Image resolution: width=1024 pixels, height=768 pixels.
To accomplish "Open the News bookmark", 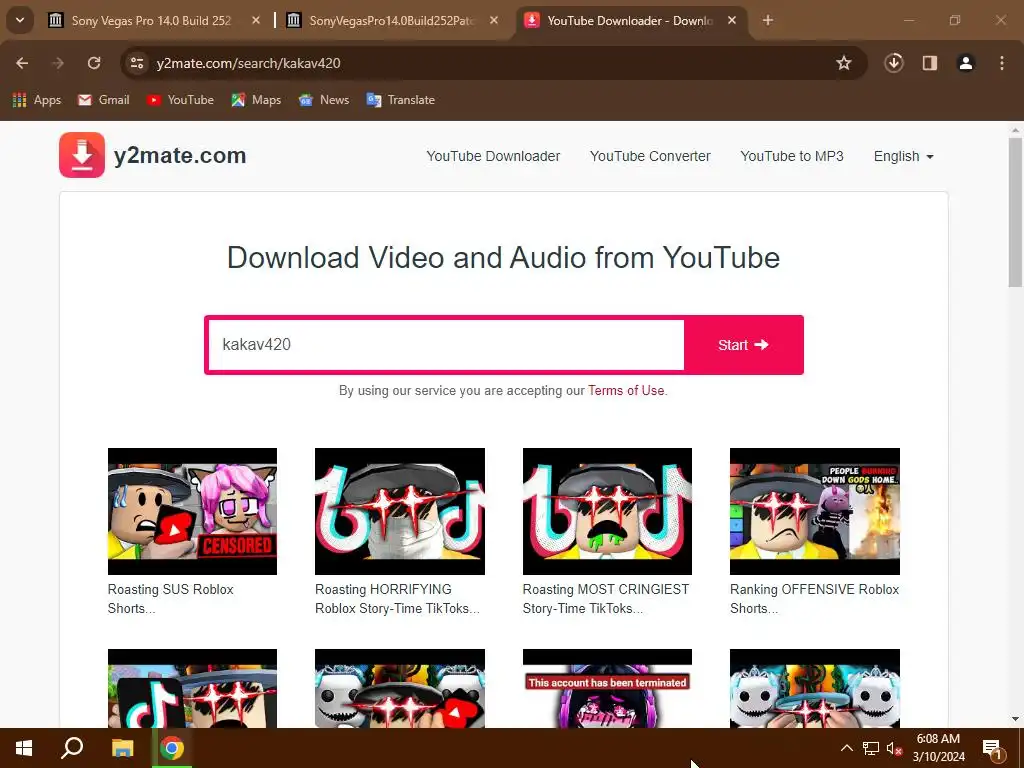I will [324, 100].
